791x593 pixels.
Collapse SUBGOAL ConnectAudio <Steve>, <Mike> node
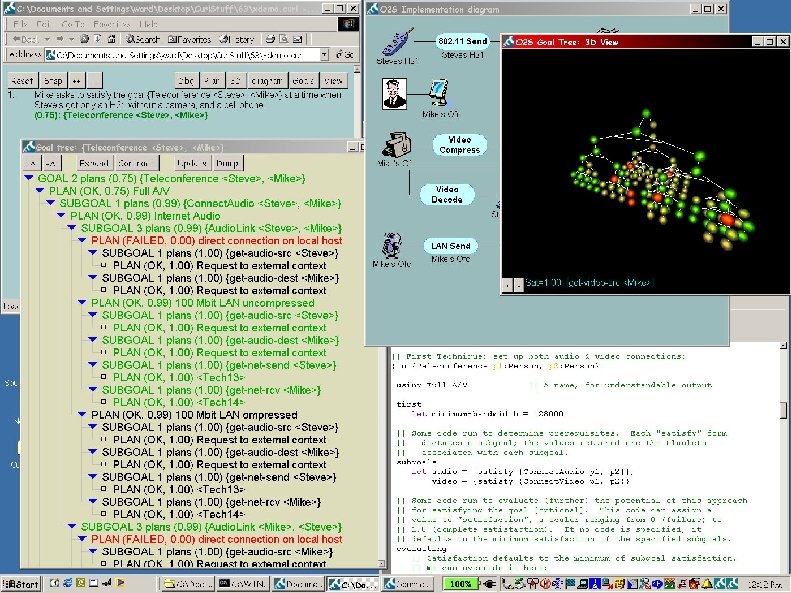50,203
